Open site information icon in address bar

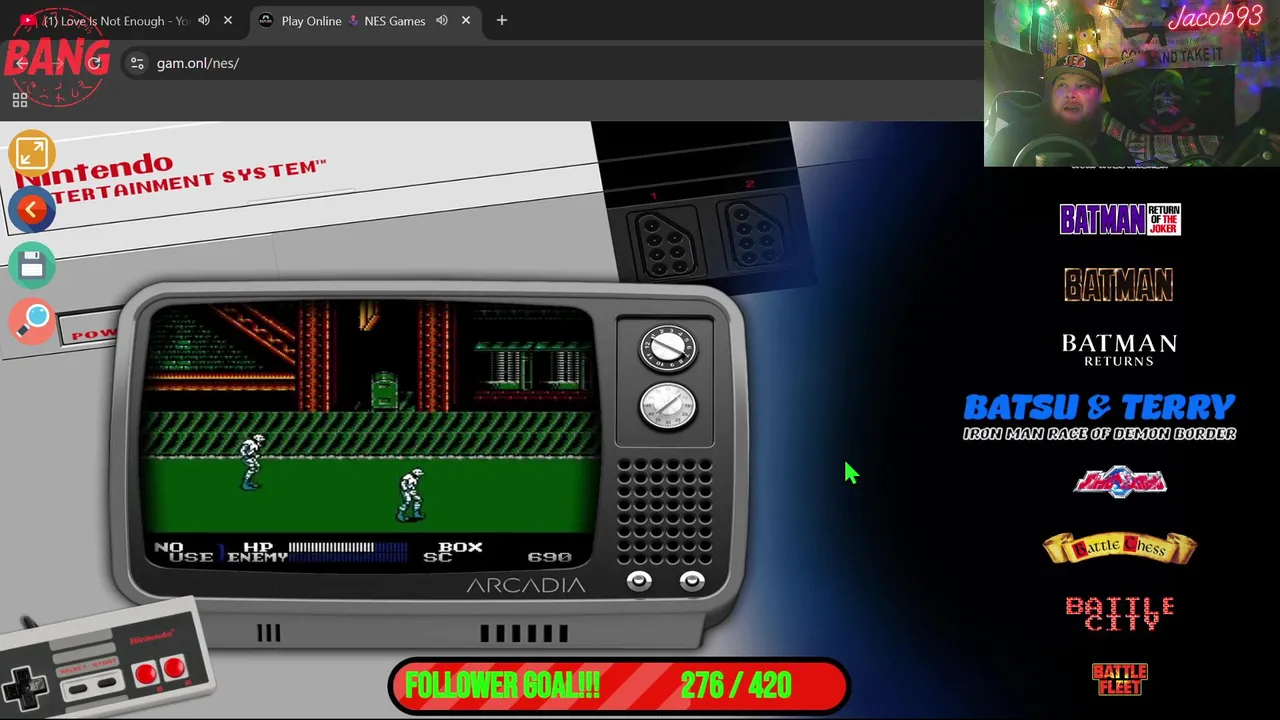tap(137, 63)
